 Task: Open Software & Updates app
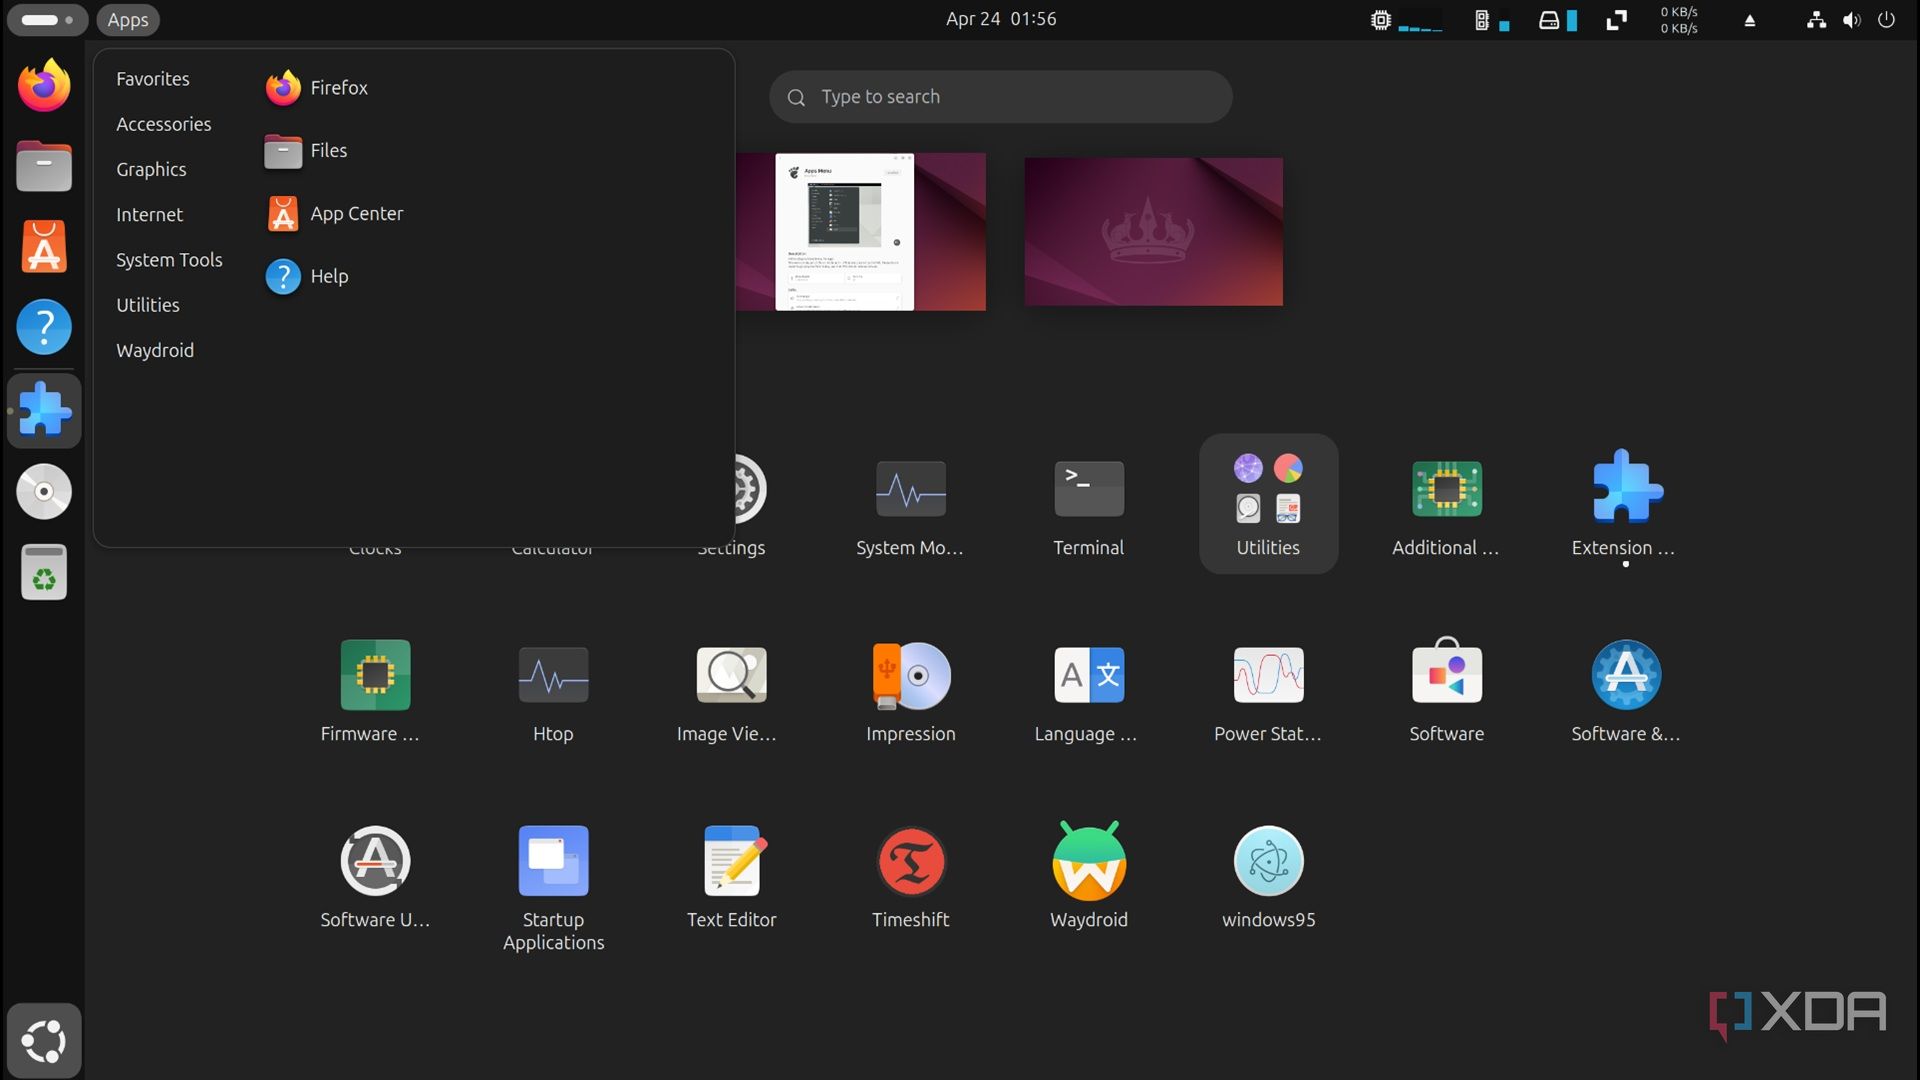pos(1625,691)
